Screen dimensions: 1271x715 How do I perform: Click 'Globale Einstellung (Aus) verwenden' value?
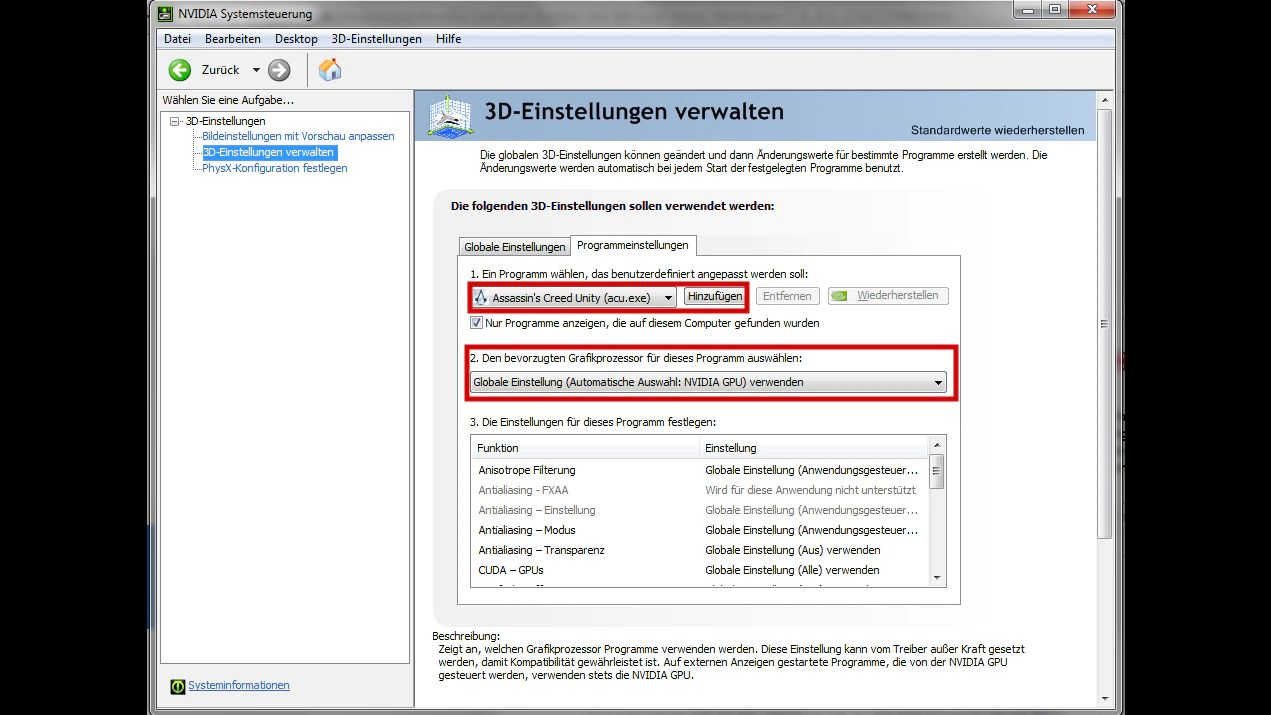tap(793, 550)
